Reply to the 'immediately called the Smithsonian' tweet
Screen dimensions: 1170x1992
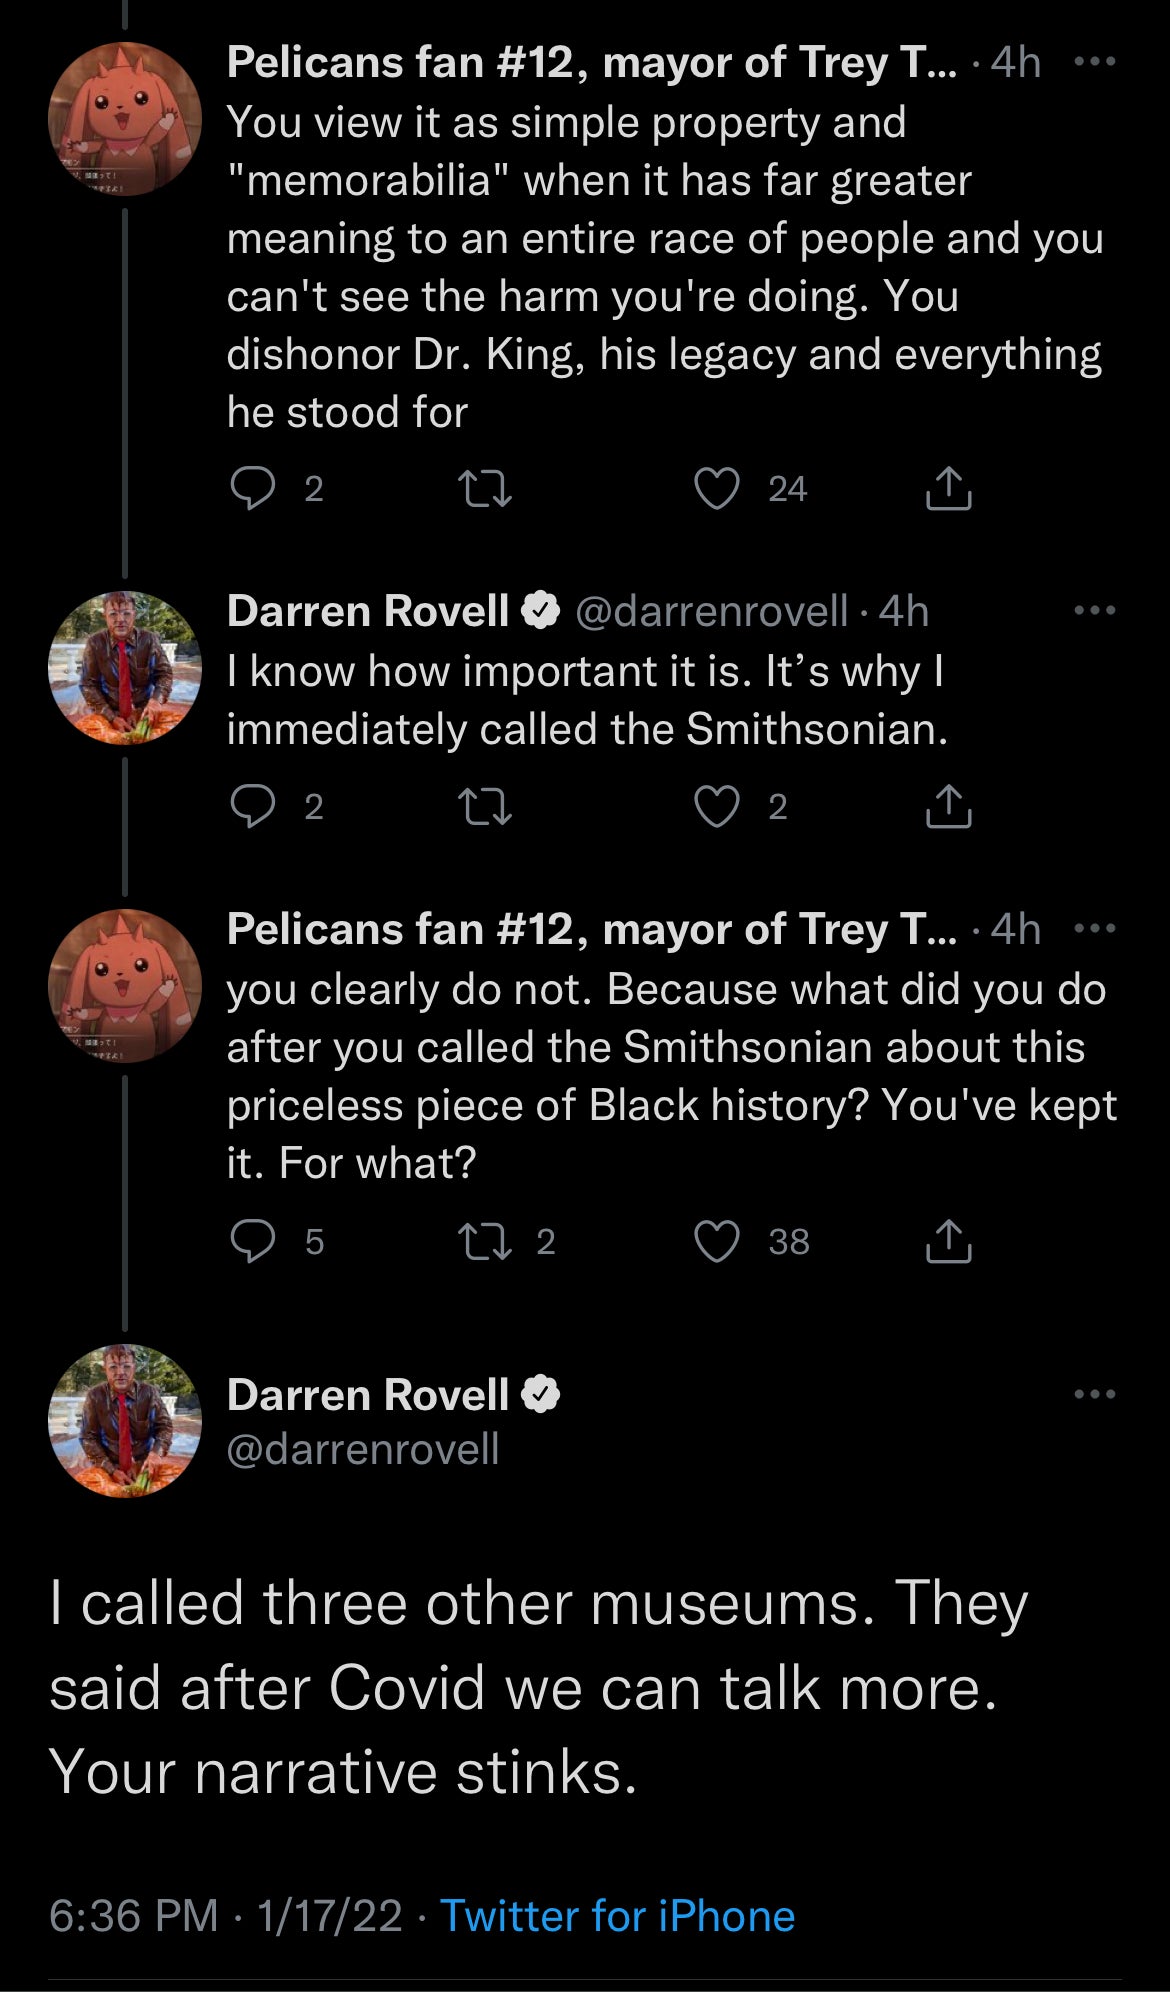click(253, 807)
